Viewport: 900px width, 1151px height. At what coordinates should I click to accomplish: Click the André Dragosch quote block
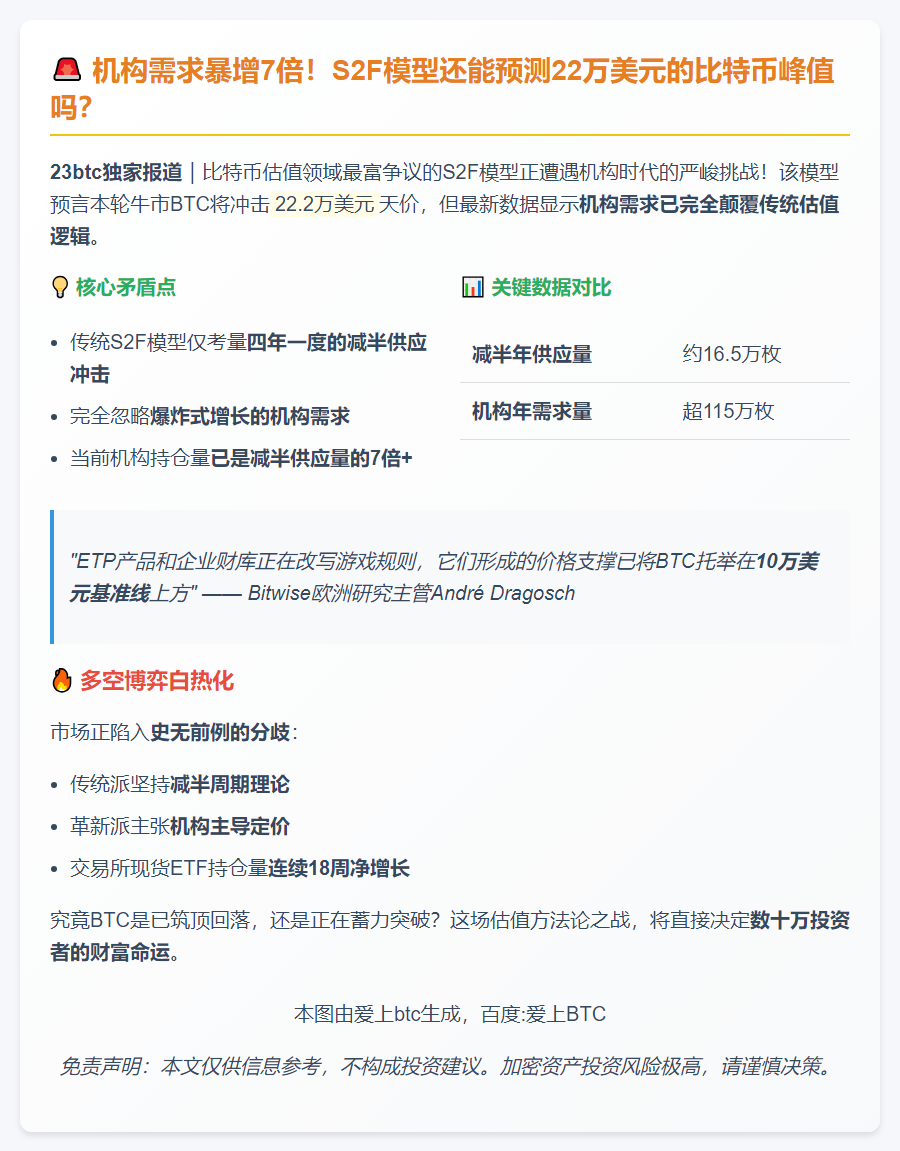tap(450, 577)
